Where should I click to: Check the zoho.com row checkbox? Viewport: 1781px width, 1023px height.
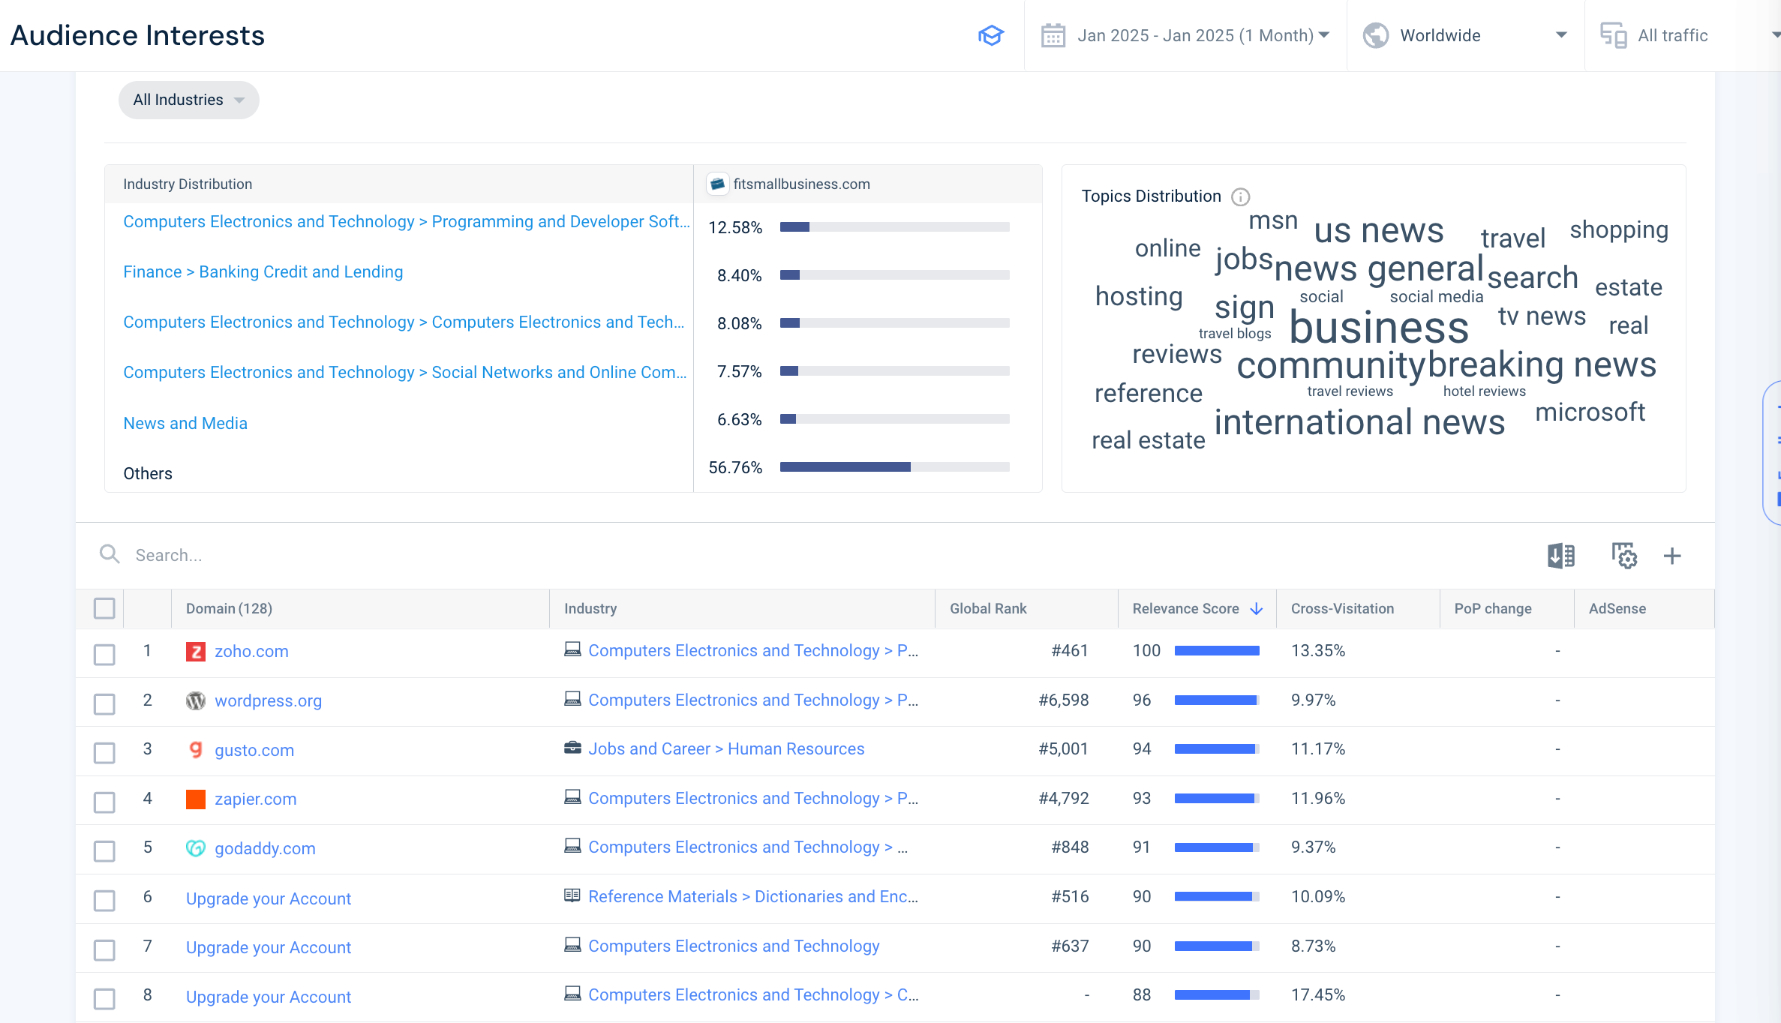pyautogui.click(x=104, y=655)
